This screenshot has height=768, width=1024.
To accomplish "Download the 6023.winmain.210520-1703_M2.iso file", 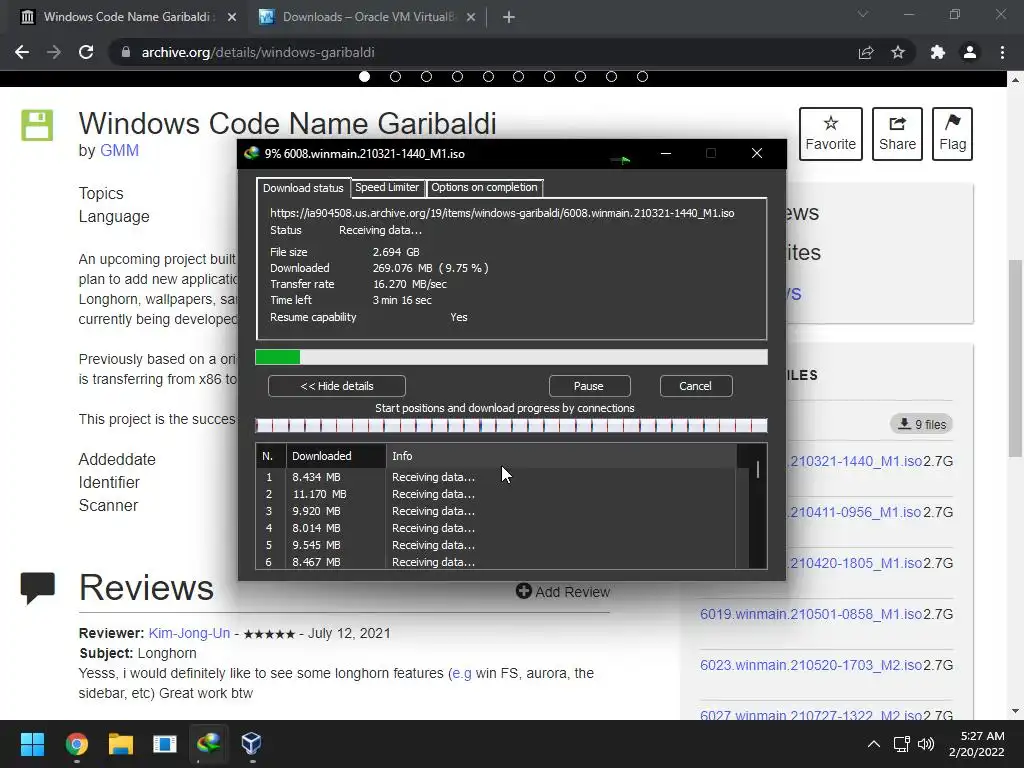I will pyautogui.click(x=810, y=665).
